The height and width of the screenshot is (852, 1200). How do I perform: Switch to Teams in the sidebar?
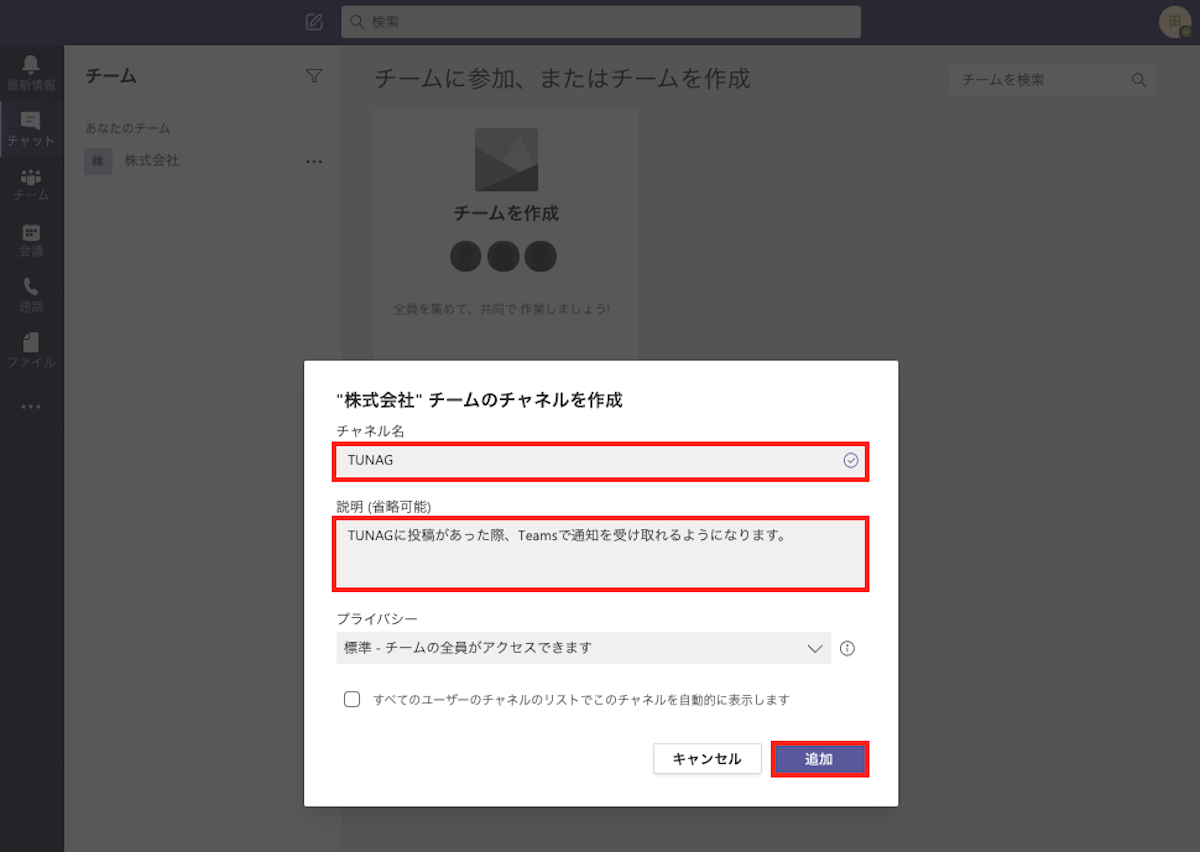click(31, 185)
